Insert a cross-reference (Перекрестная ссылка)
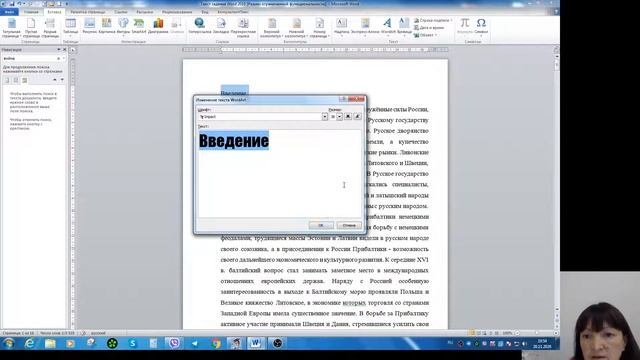The width and height of the screenshot is (640, 360). [243, 28]
